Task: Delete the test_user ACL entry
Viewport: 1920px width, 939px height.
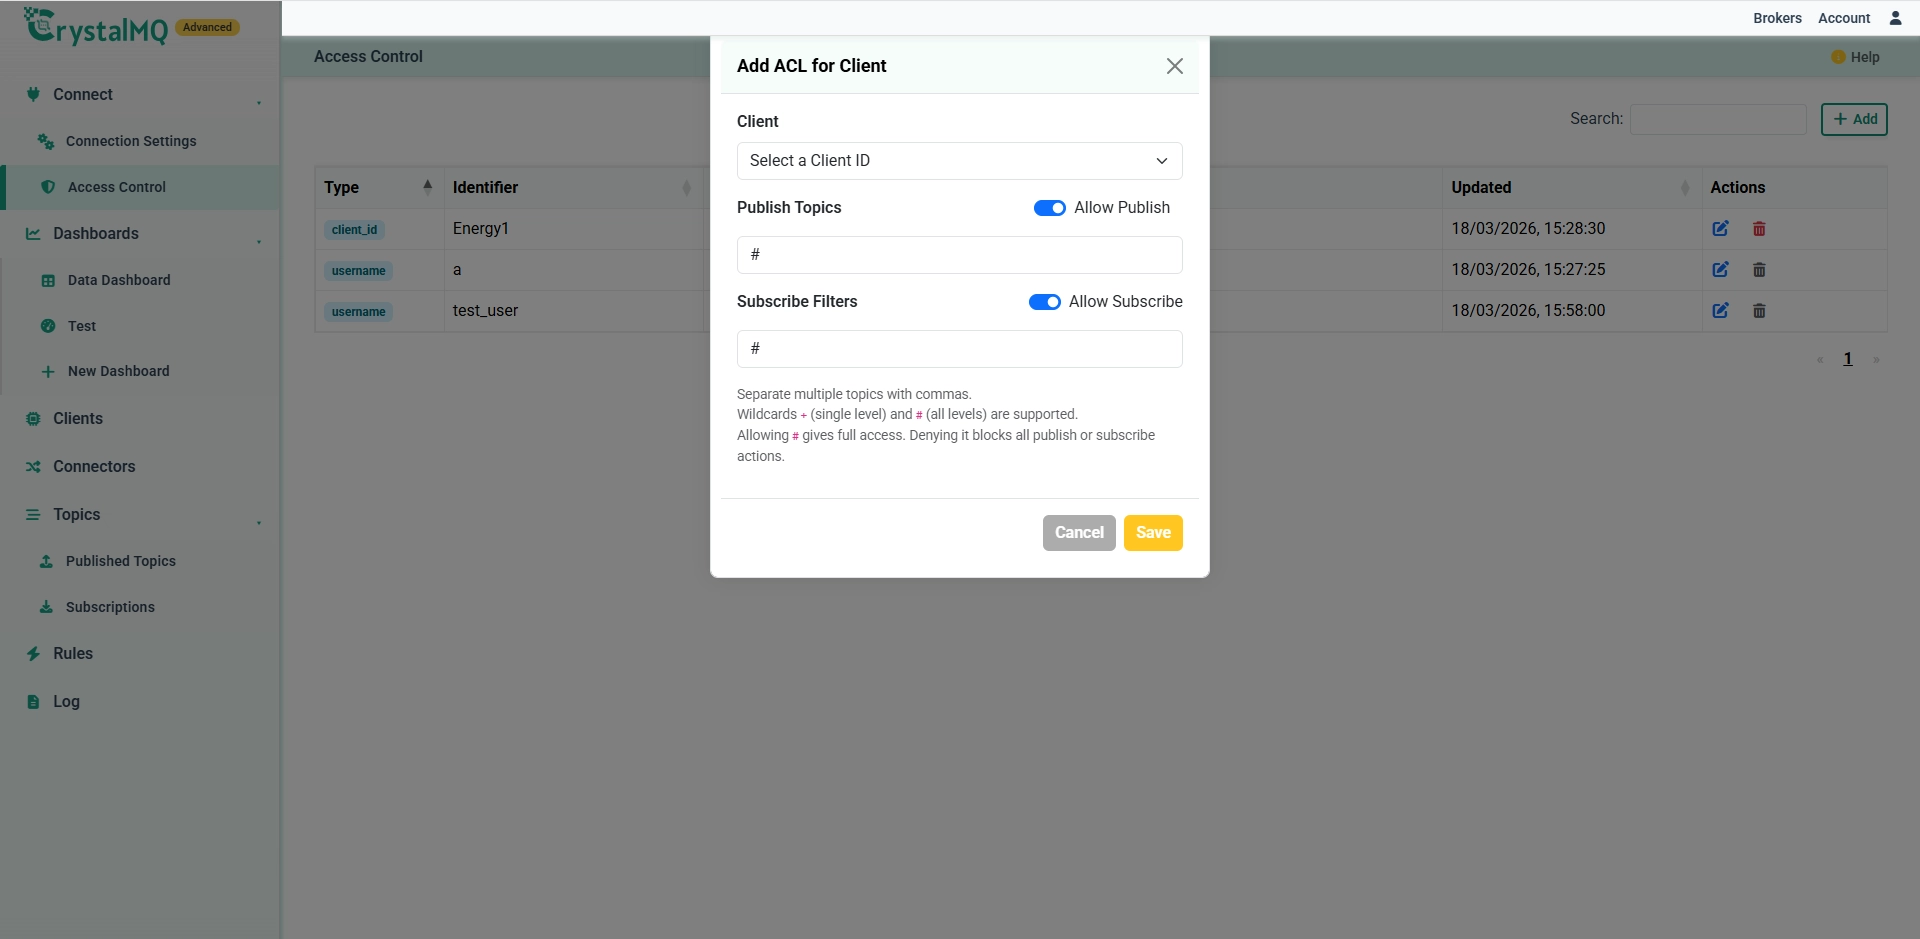Action: (1759, 311)
